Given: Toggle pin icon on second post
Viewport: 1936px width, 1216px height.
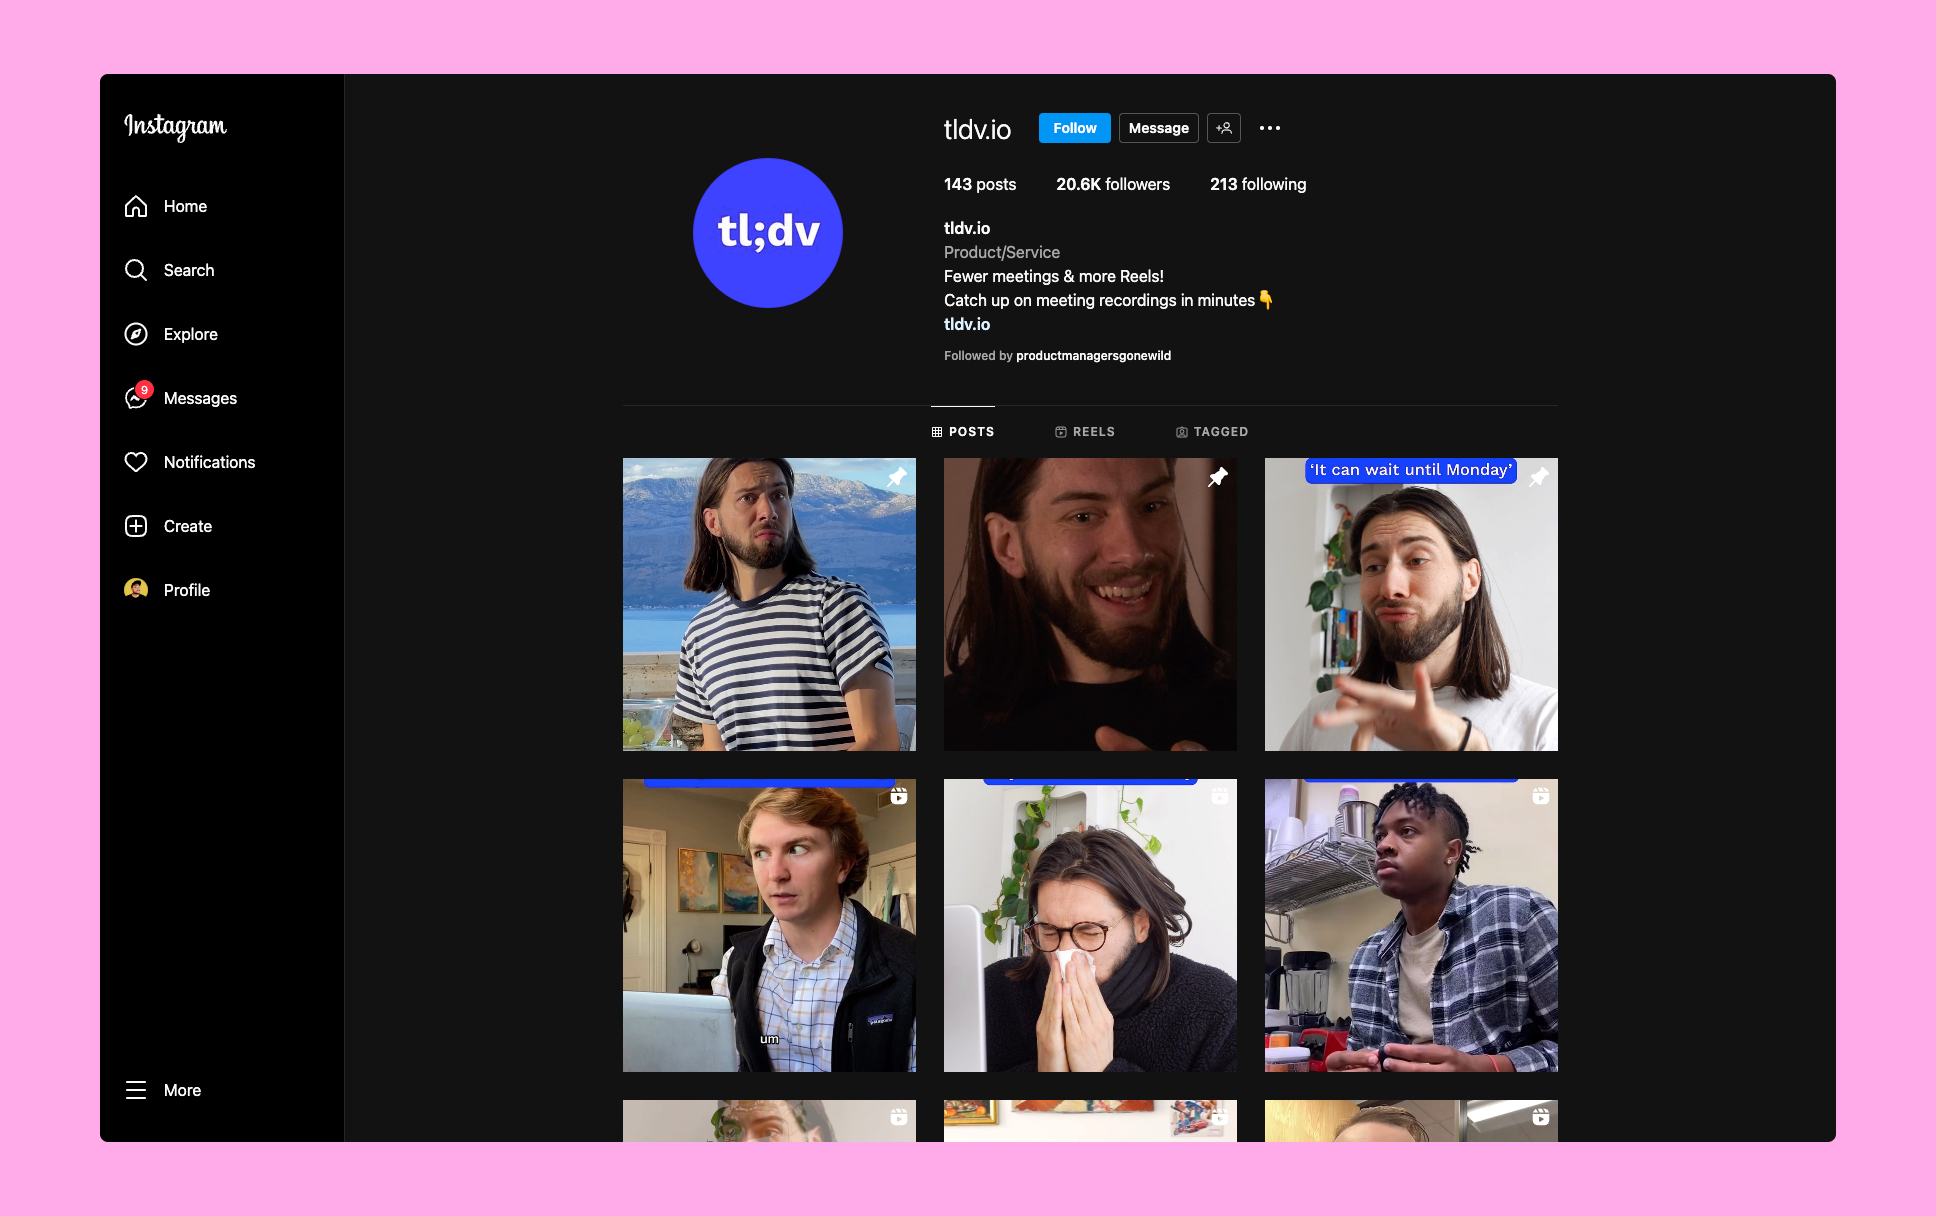Looking at the screenshot, I should 1215,476.
